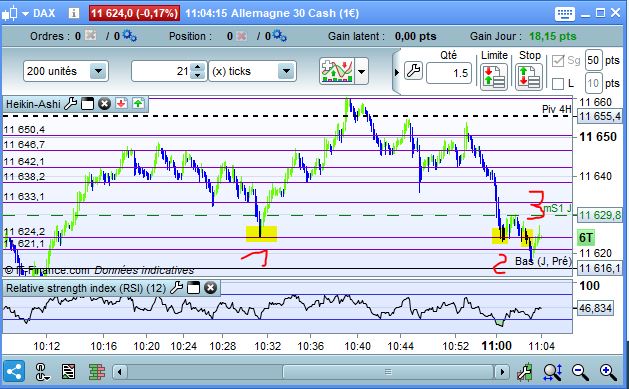The width and height of the screenshot is (629, 389).
Task: Click the 11 655,4 Piv 4H price label
Action: coord(600,116)
